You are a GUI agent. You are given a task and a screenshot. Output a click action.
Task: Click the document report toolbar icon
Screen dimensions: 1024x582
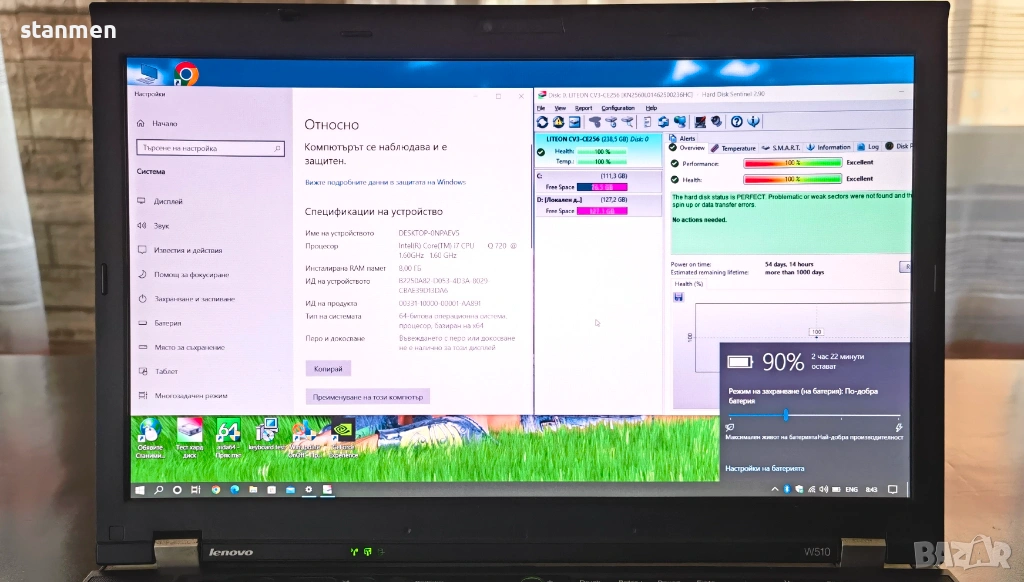647,122
